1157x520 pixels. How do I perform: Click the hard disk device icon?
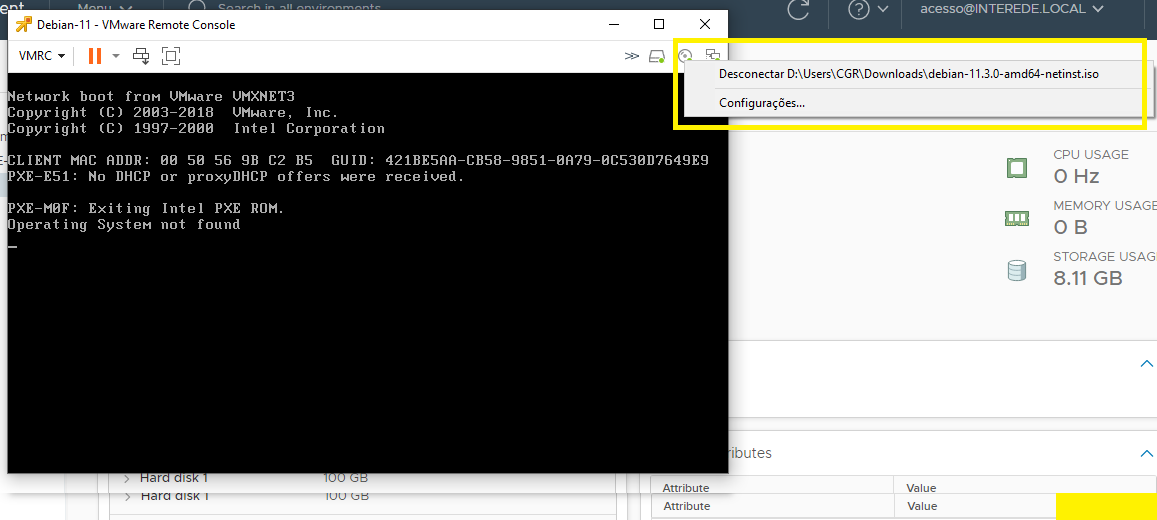[x=656, y=56]
